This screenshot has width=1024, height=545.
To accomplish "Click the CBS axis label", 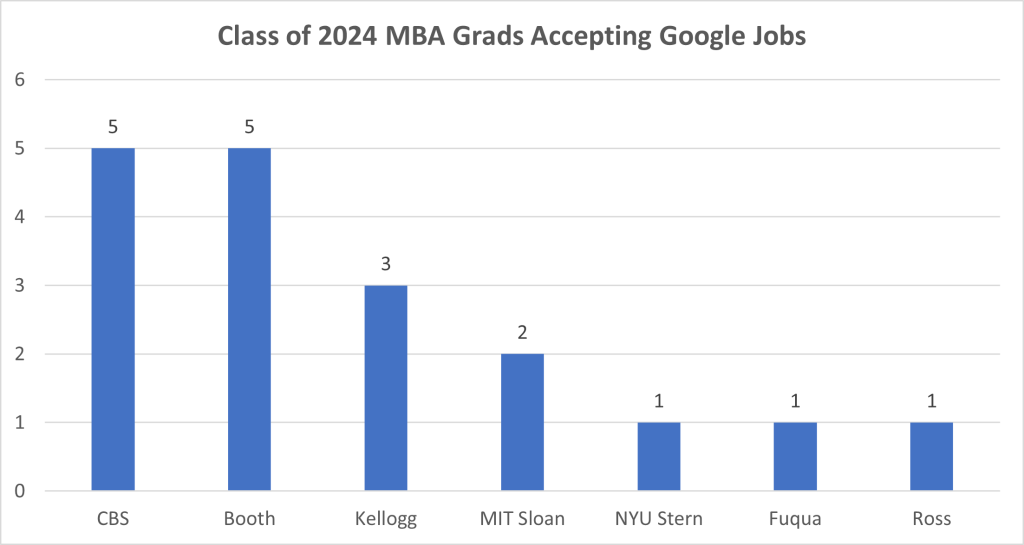I will tap(113, 520).
